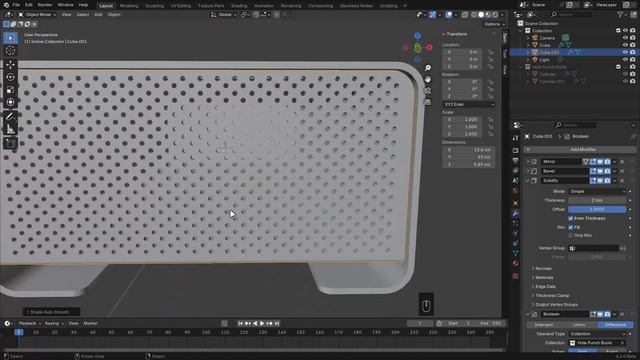This screenshot has width=640, height=360.
Task: Select the Add Cube tool
Action: [x=11, y=143]
